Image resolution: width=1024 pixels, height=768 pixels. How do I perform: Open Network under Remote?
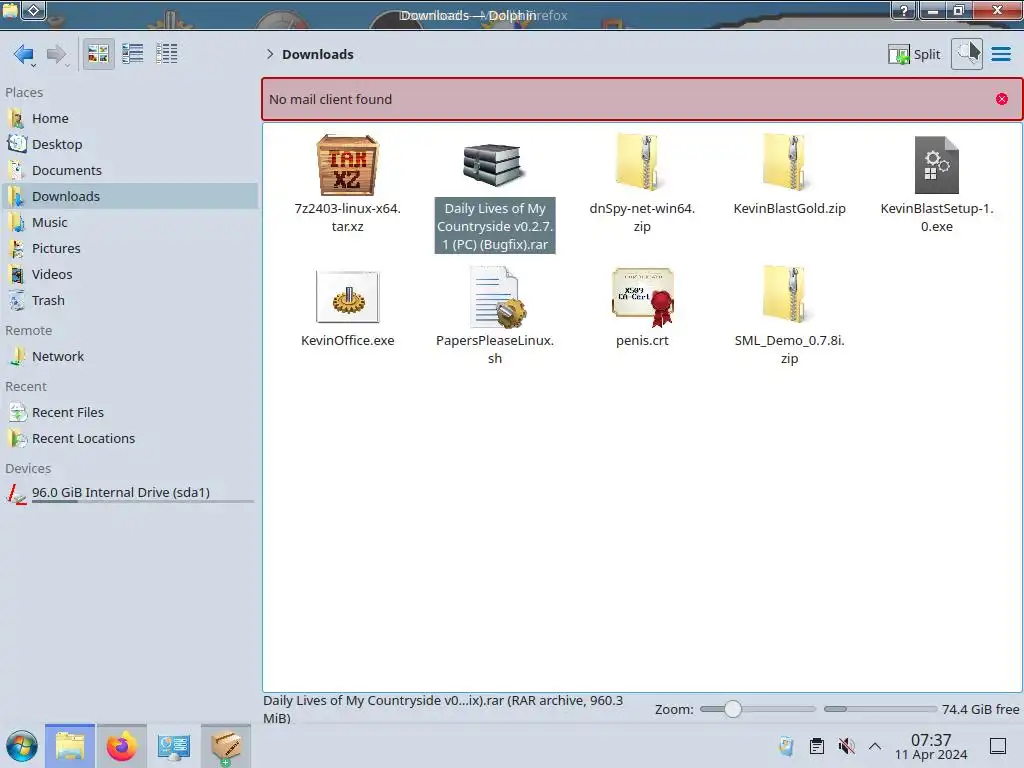pos(129,357)
